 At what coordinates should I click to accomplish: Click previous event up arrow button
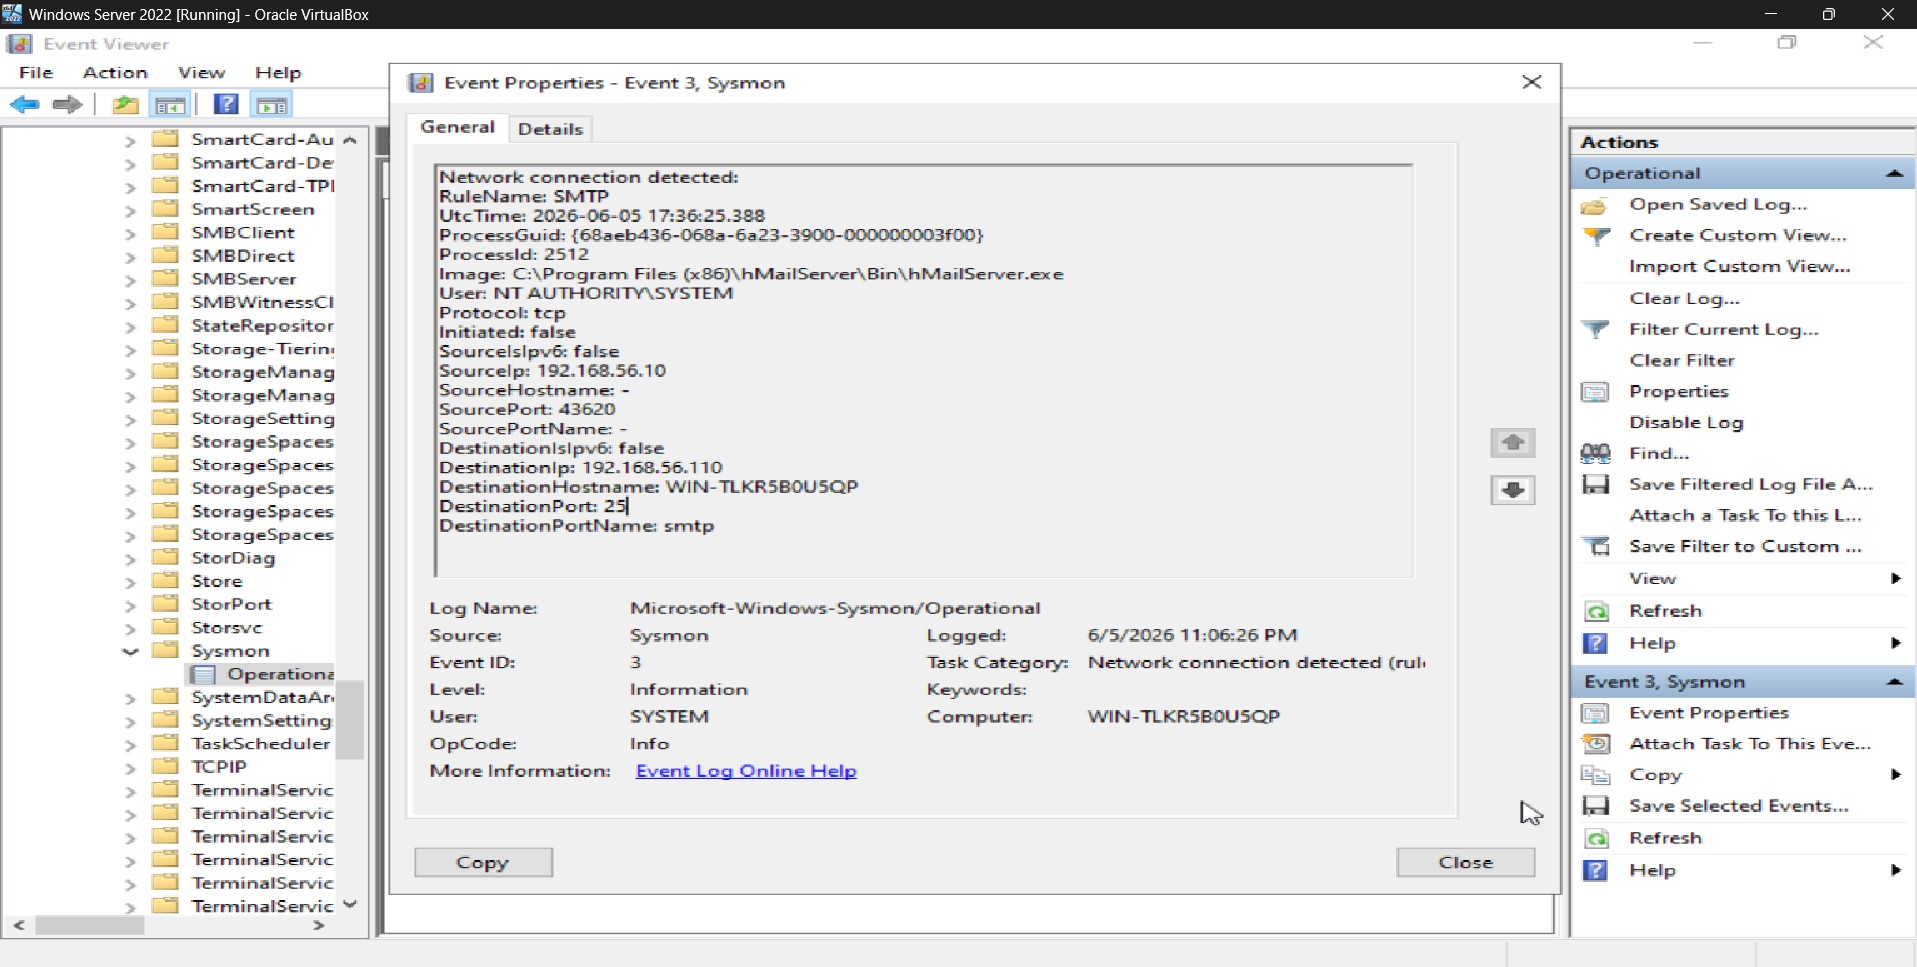[1512, 442]
